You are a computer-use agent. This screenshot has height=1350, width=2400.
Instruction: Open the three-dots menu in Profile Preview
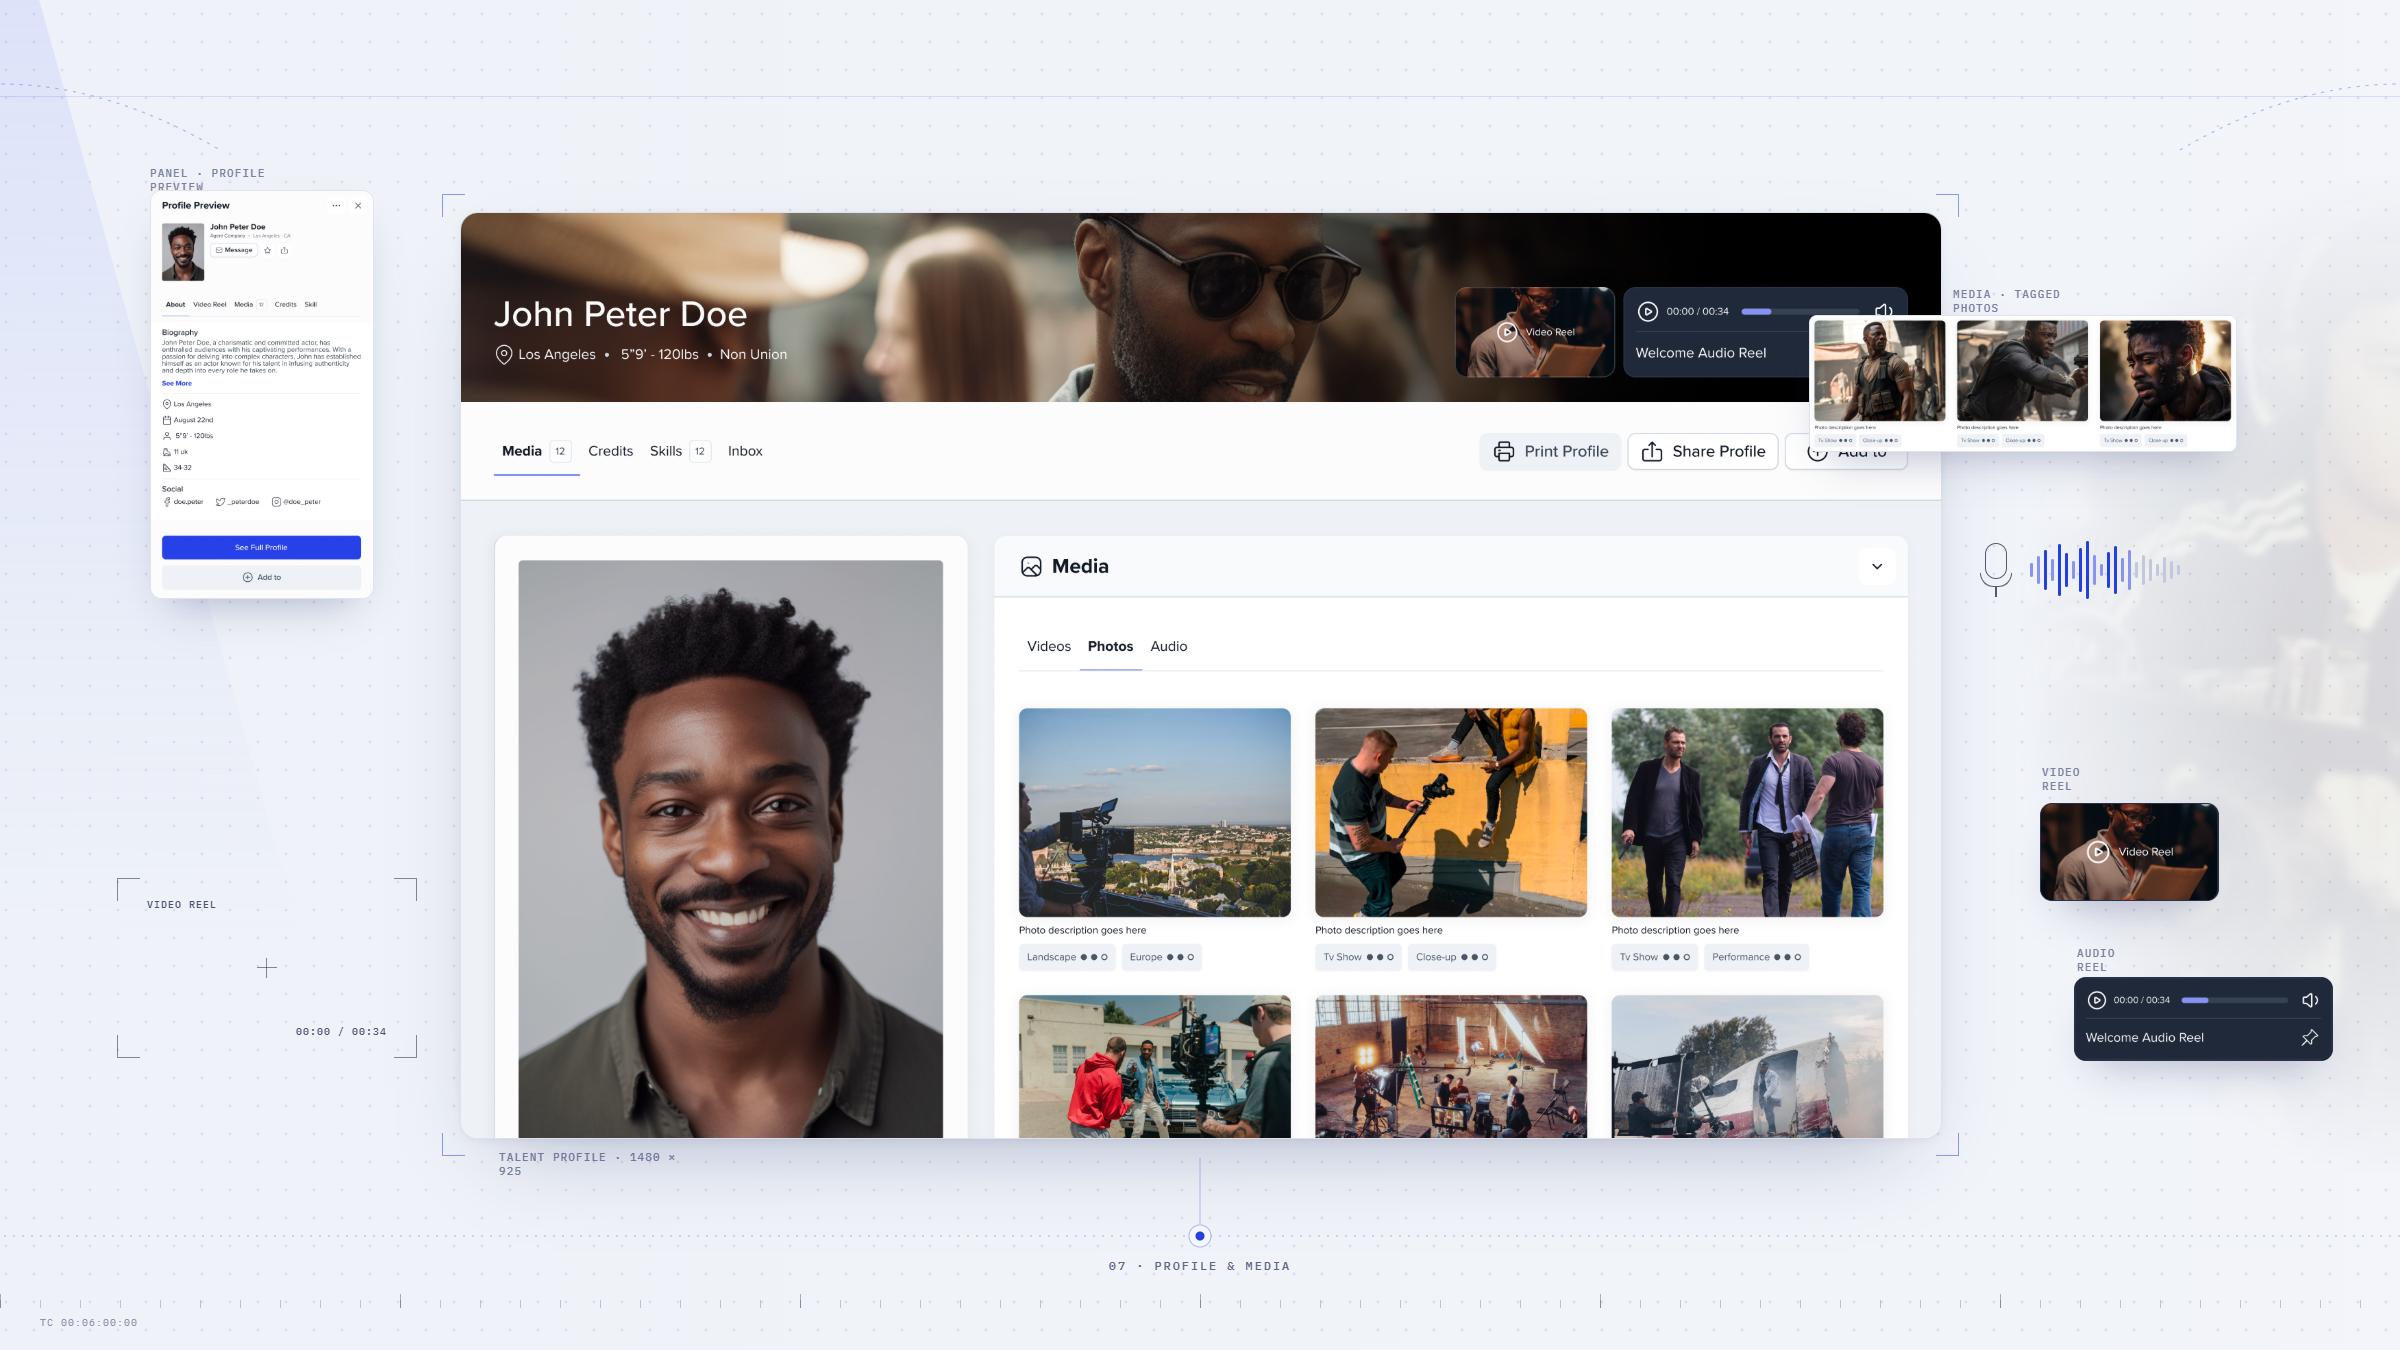tap(336, 206)
